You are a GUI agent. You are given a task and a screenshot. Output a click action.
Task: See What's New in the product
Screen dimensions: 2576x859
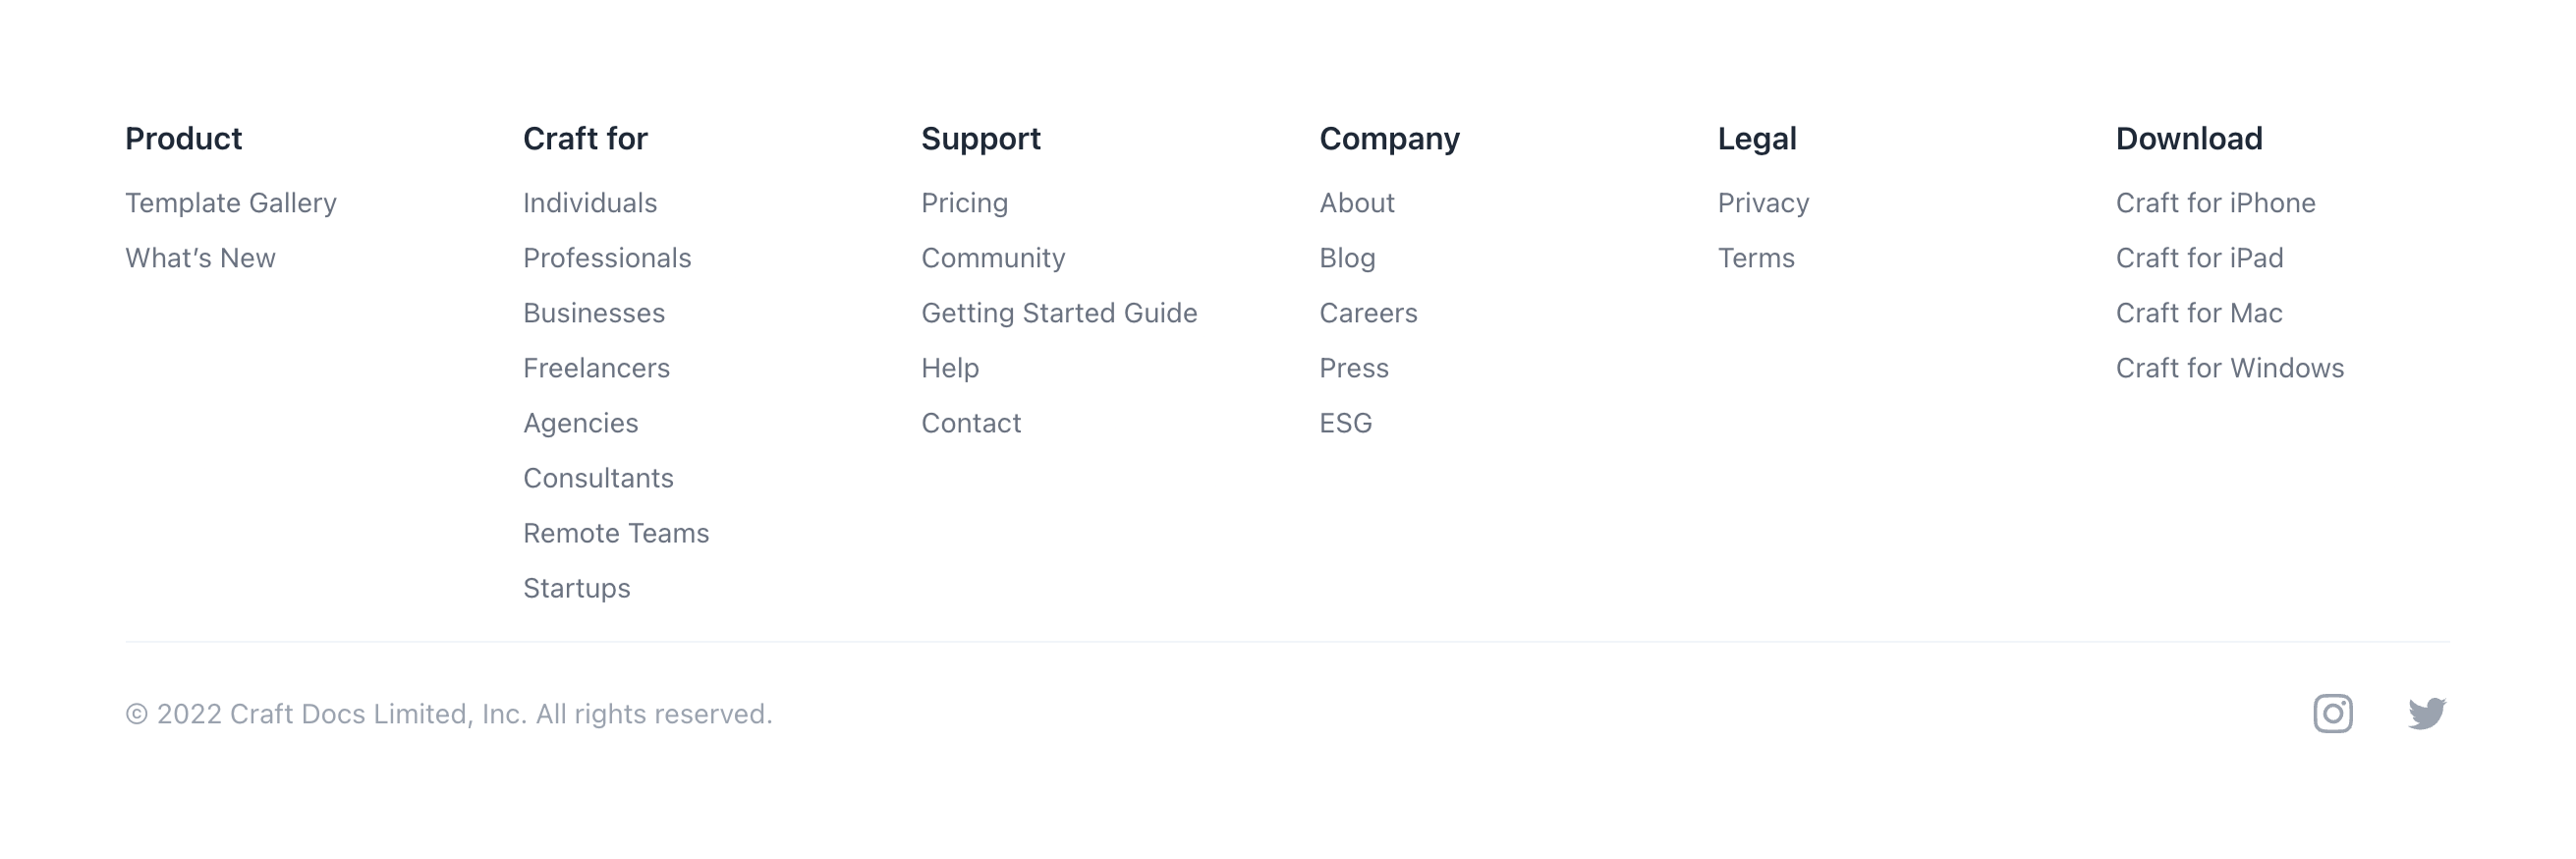pos(200,257)
